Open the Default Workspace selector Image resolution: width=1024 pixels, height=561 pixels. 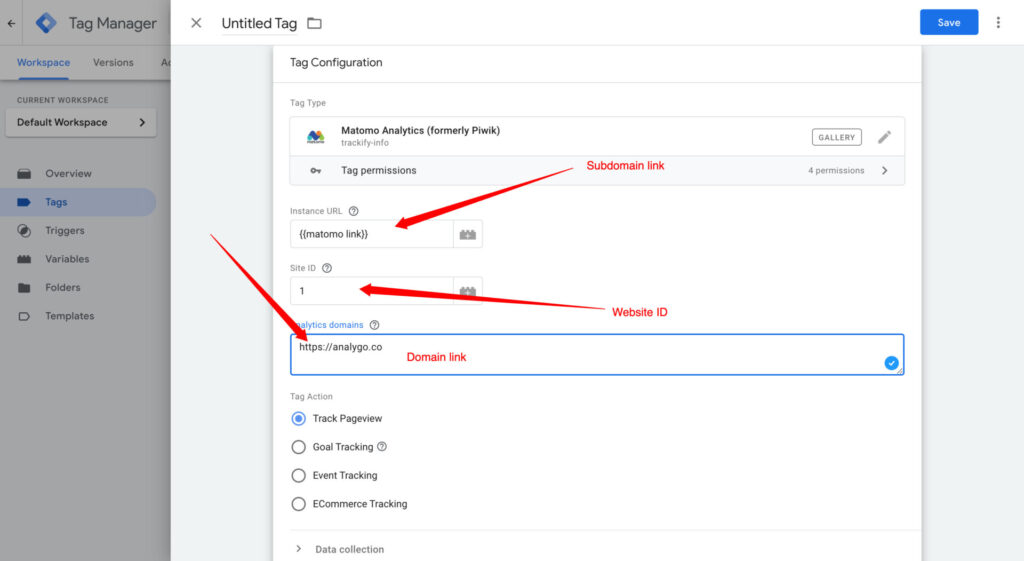pyautogui.click(x=80, y=123)
